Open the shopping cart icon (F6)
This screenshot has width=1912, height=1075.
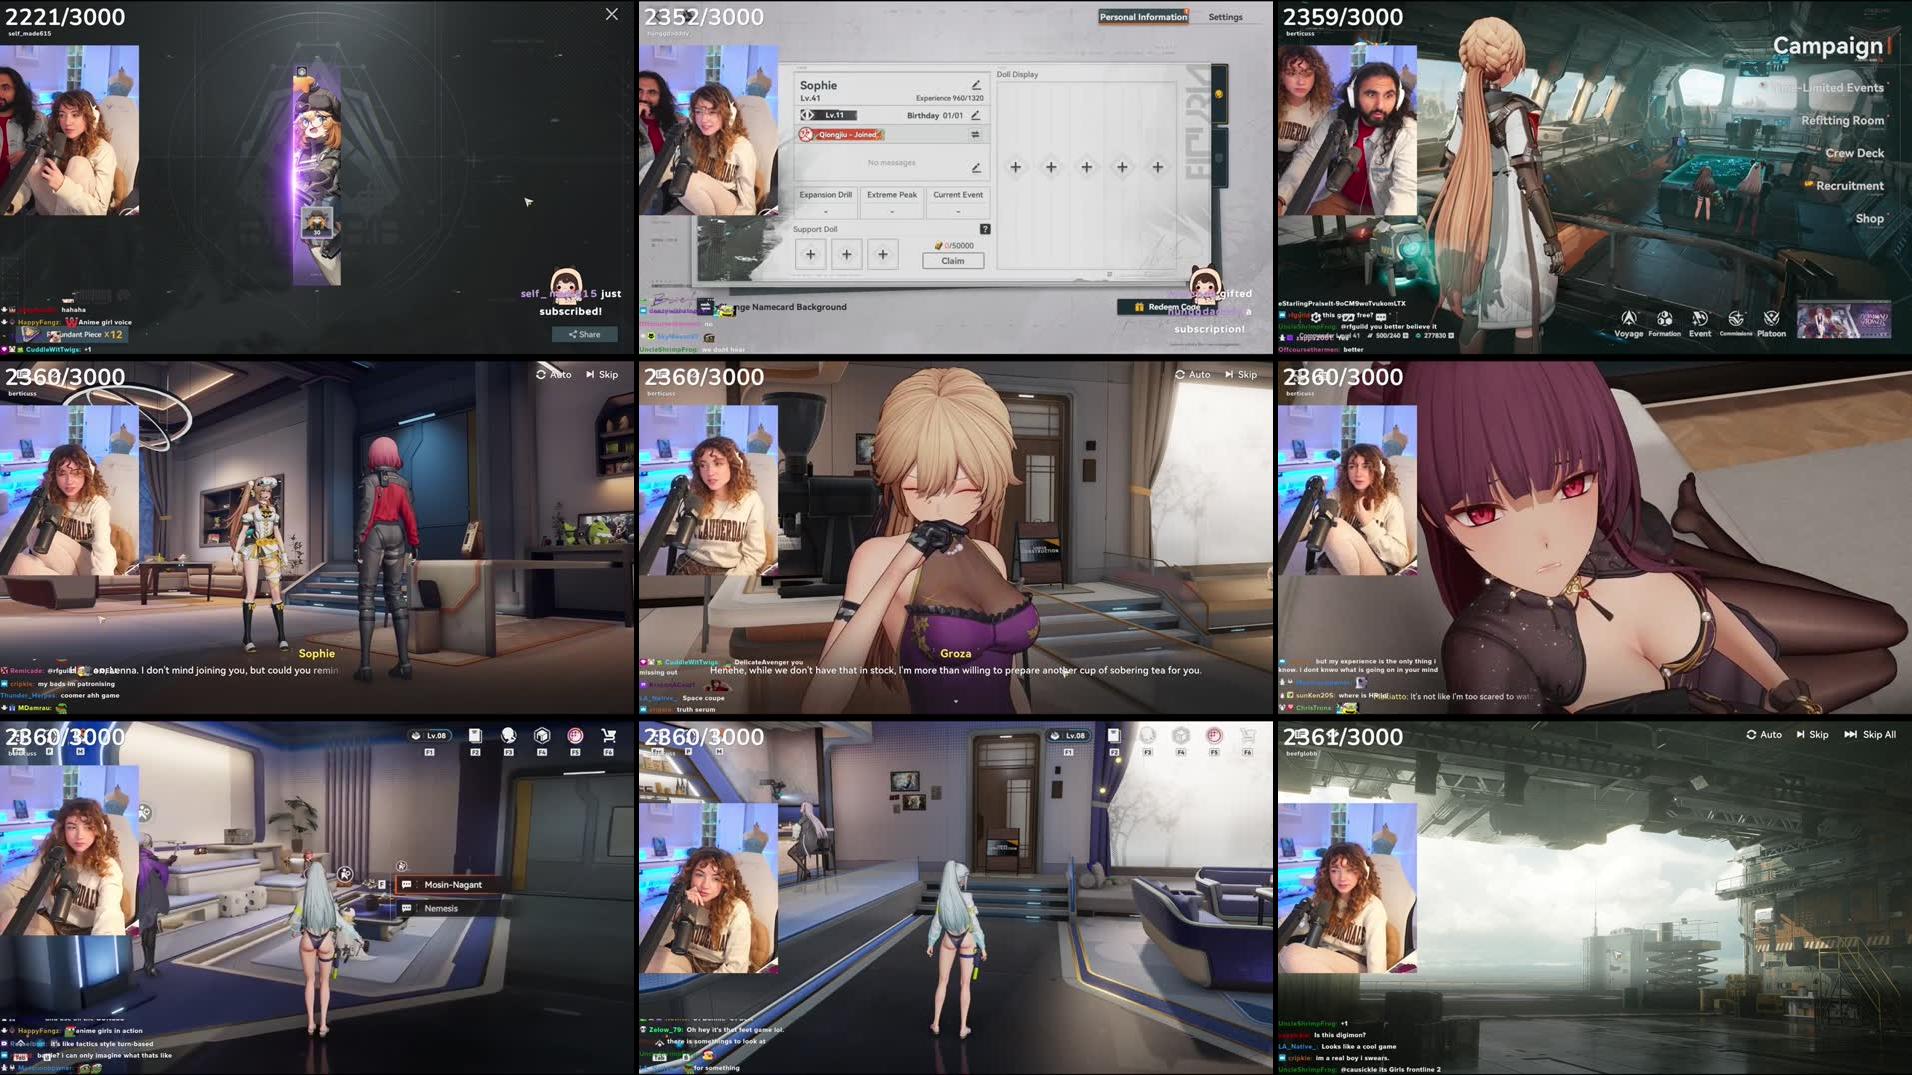pyautogui.click(x=609, y=735)
